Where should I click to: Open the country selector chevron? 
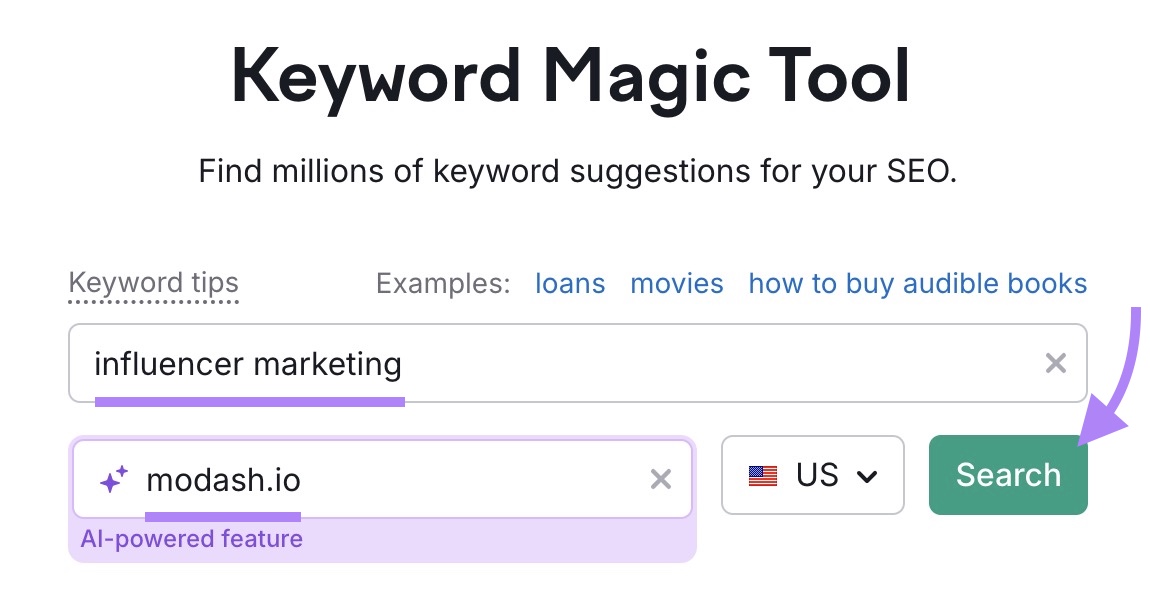868,476
